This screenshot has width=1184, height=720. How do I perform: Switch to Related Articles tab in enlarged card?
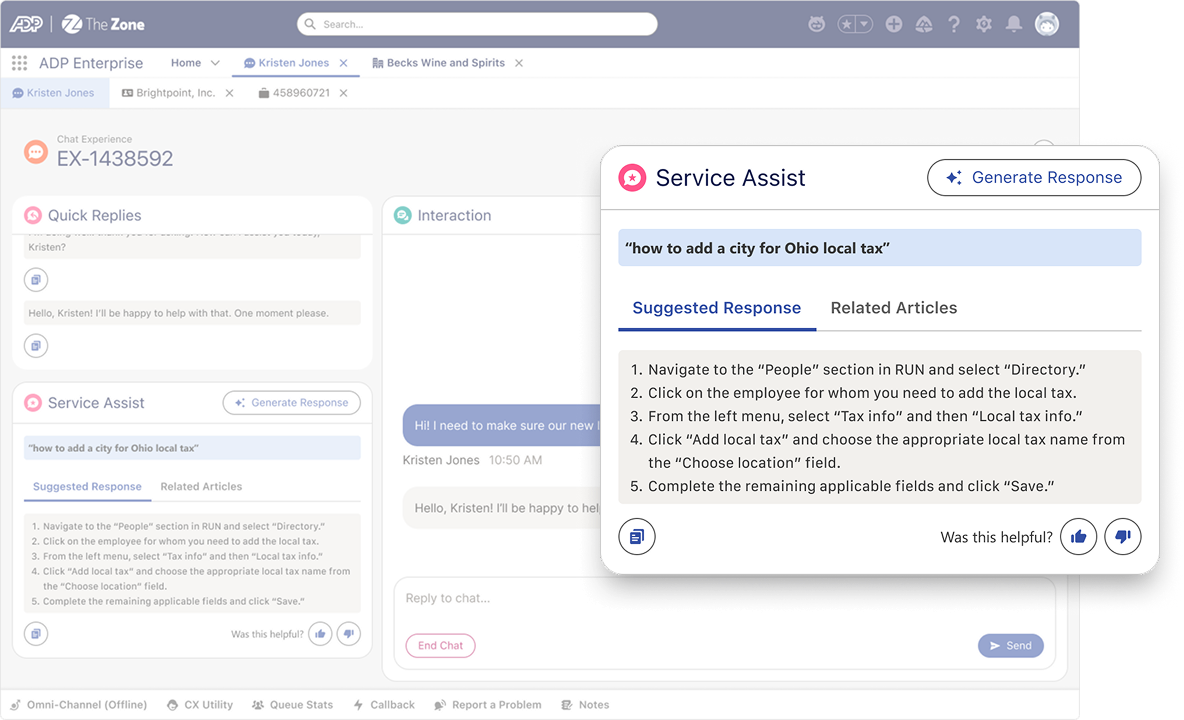(893, 308)
